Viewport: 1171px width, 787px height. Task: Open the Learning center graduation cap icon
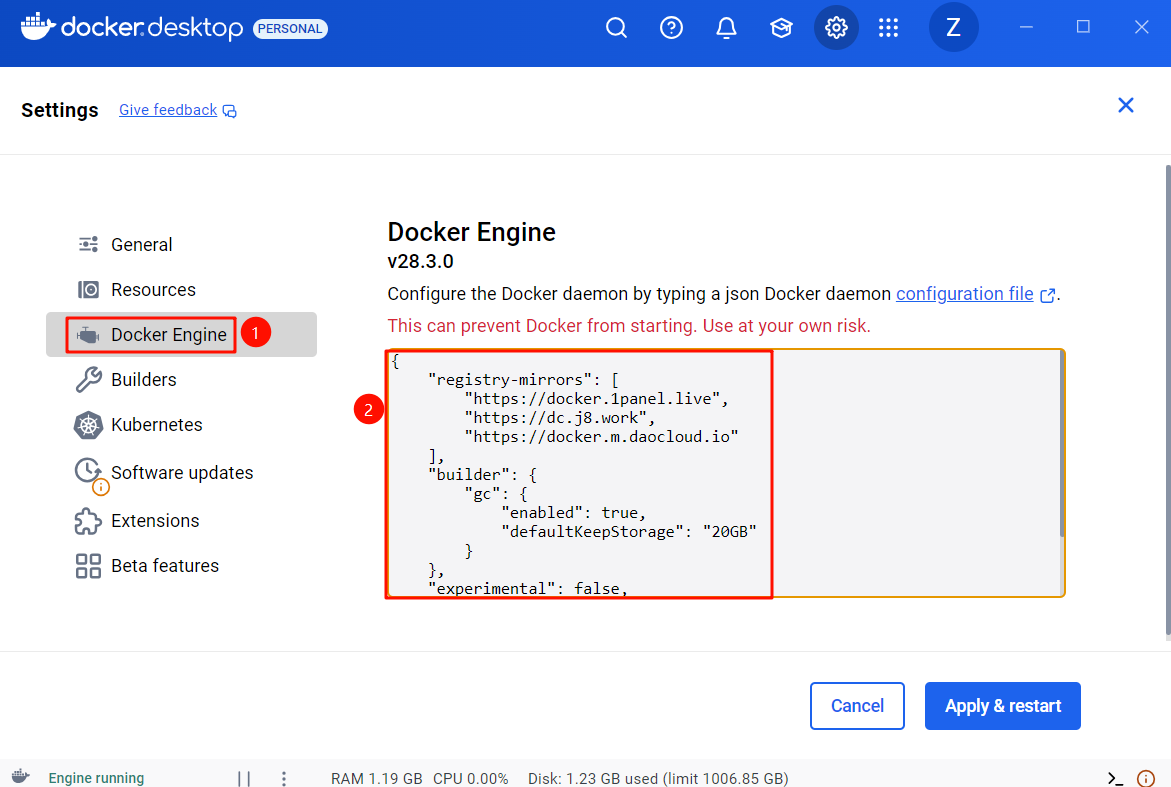(781, 28)
